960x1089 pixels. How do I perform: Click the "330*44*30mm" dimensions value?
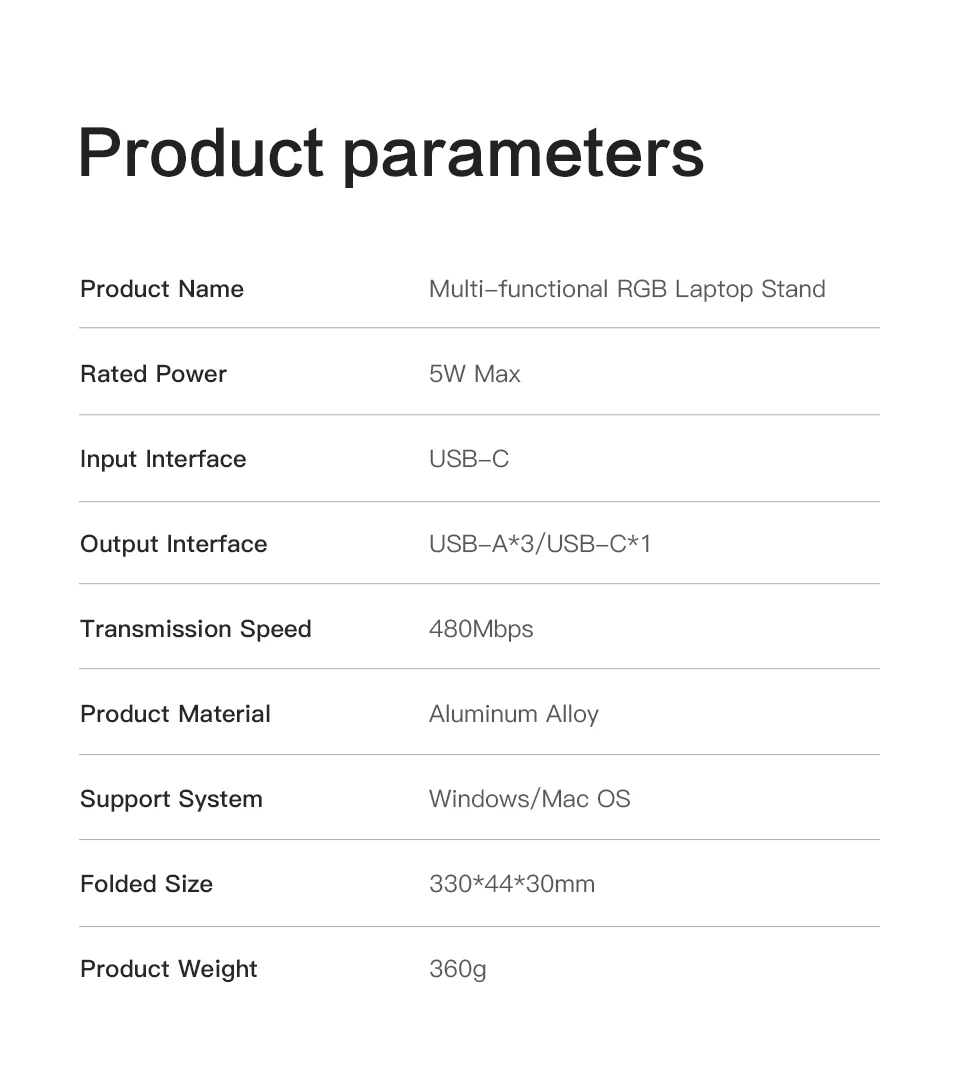pos(512,884)
